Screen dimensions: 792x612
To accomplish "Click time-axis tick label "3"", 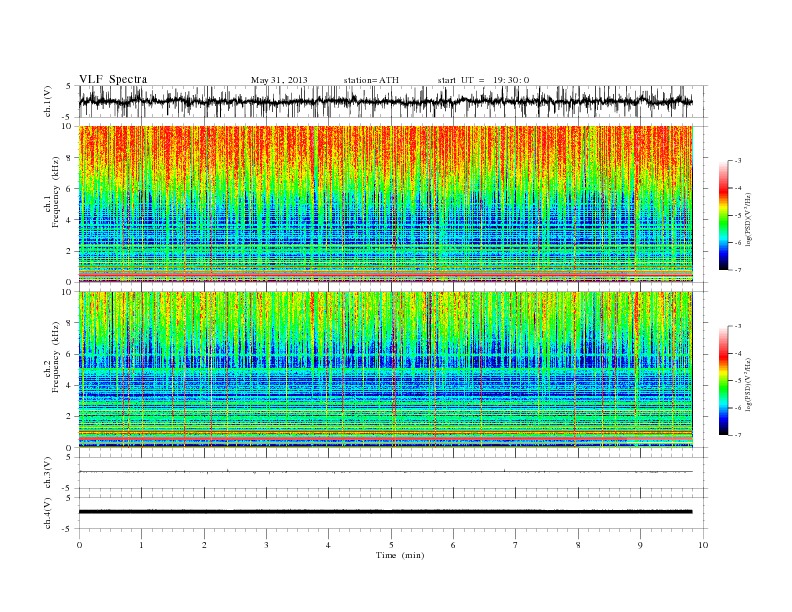I will (x=266, y=545).
